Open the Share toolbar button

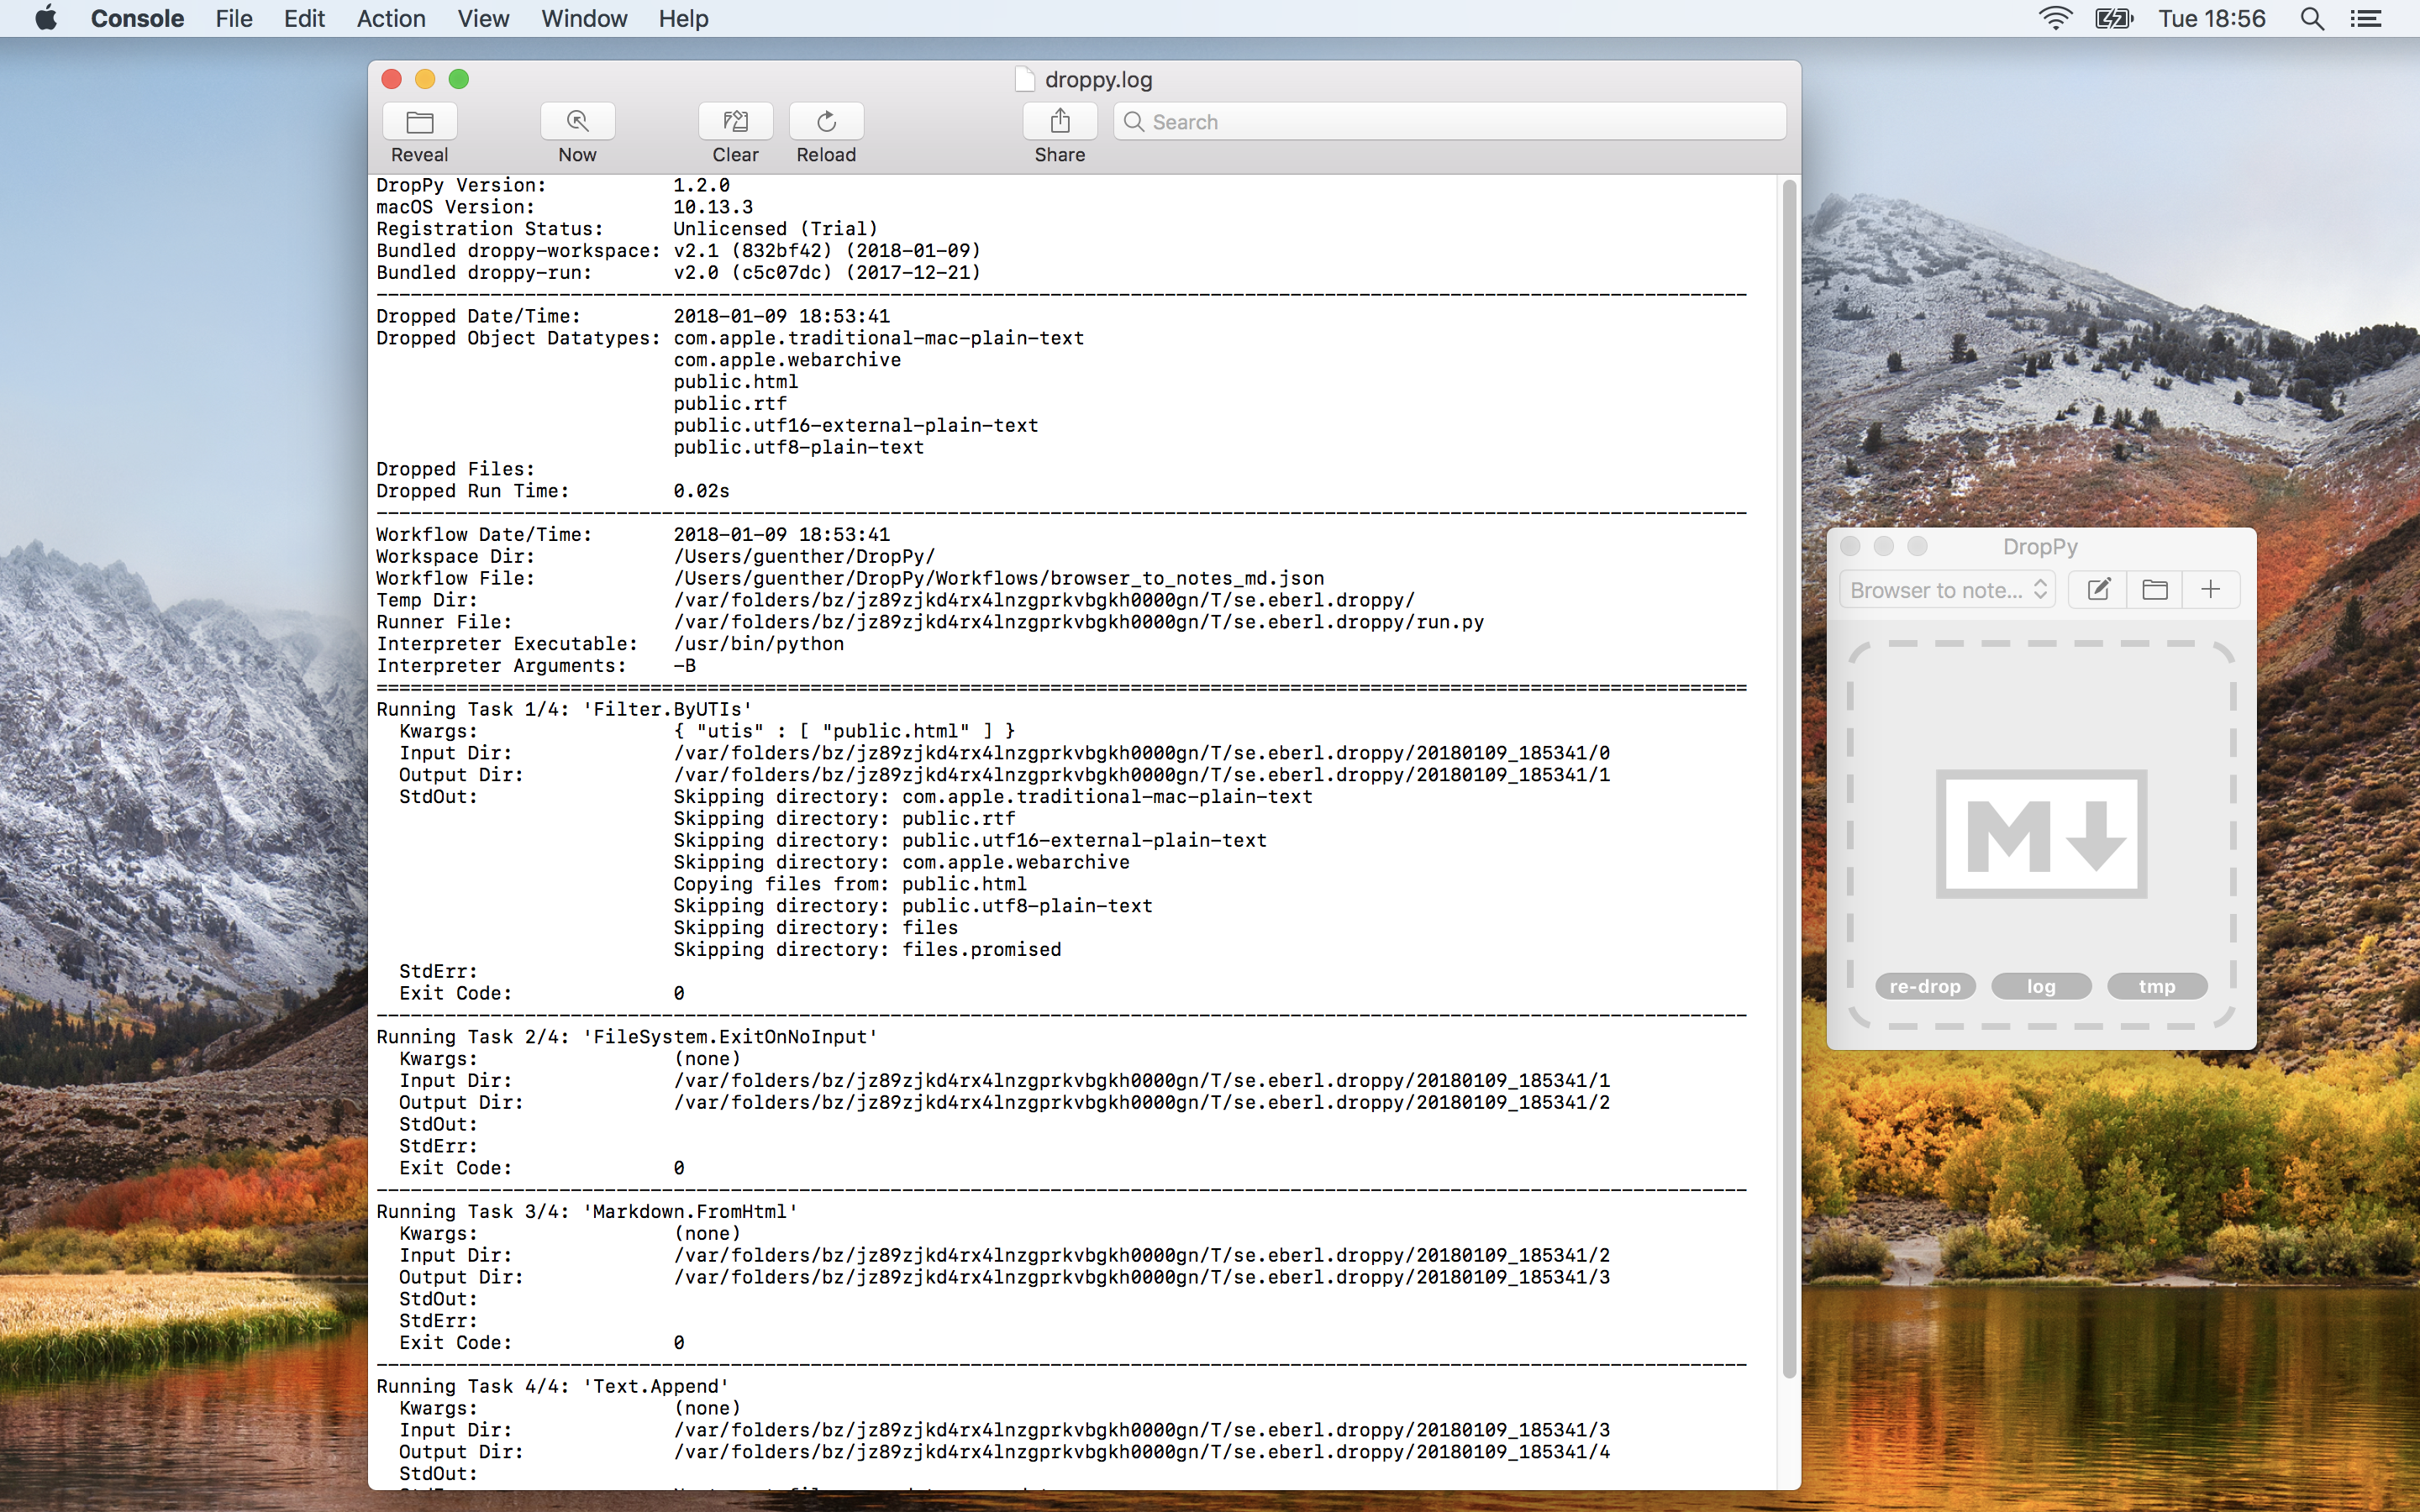pos(1060,122)
